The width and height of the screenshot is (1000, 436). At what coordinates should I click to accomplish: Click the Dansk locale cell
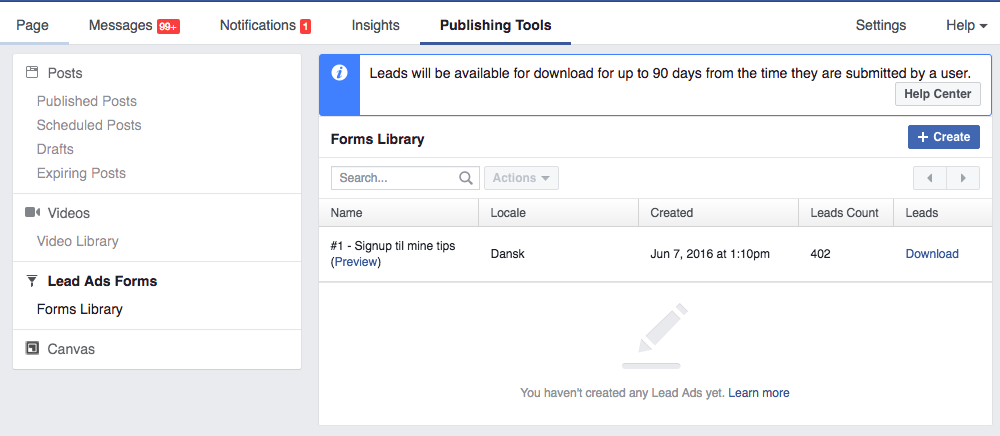pyautogui.click(x=508, y=254)
